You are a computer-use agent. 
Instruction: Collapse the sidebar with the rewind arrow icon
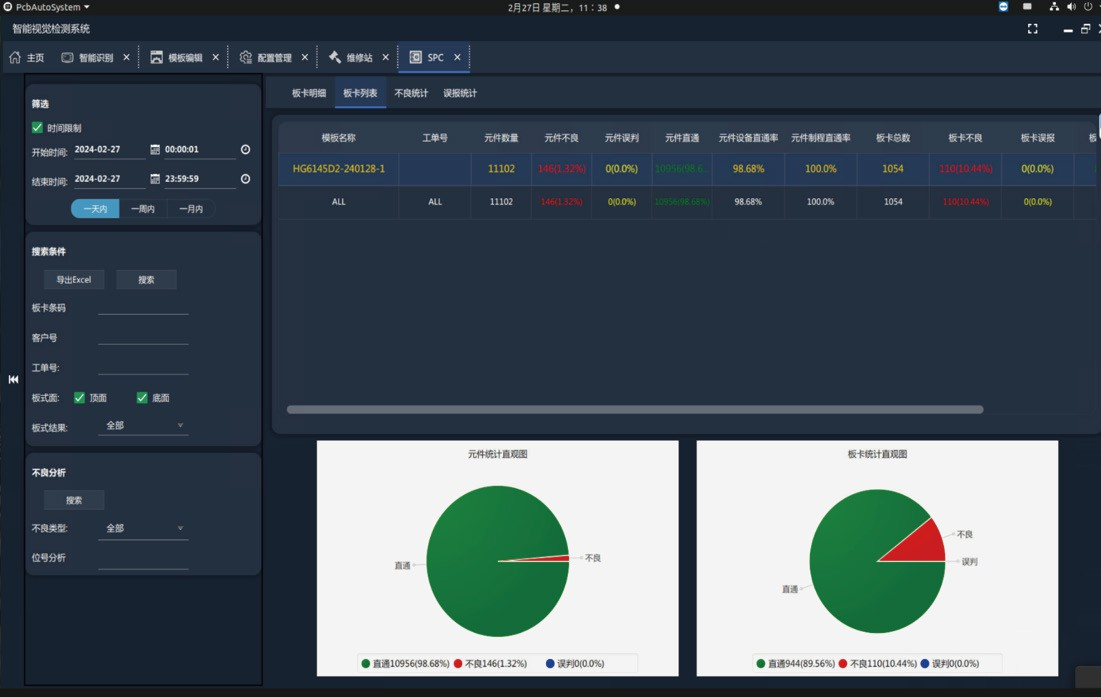click(13, 379)
